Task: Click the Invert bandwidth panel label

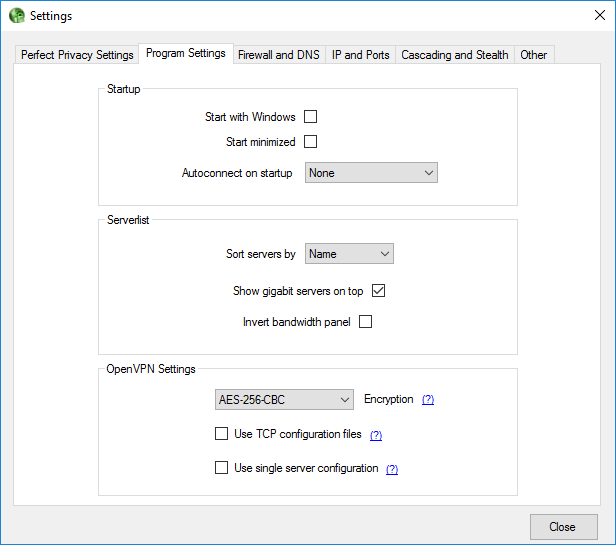Action: point(297,322)
